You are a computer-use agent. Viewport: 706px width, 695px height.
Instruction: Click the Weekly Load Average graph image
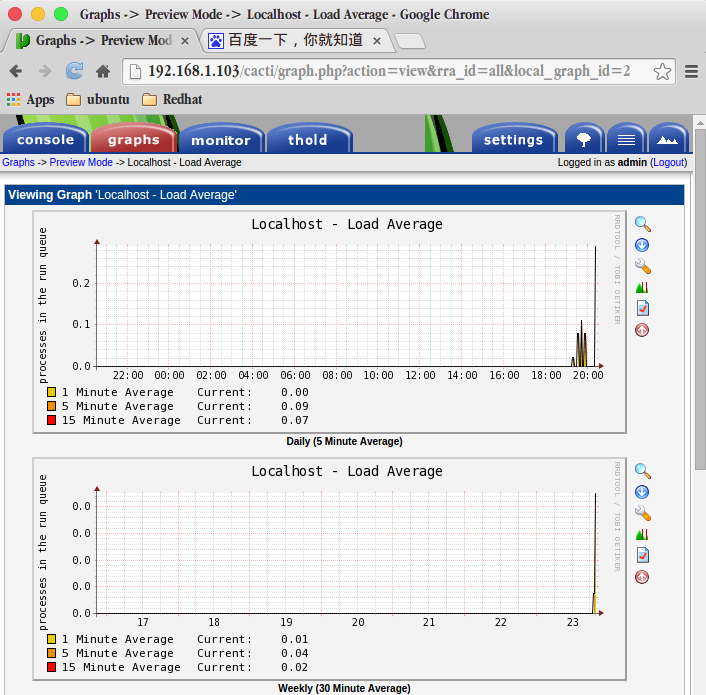330,569
